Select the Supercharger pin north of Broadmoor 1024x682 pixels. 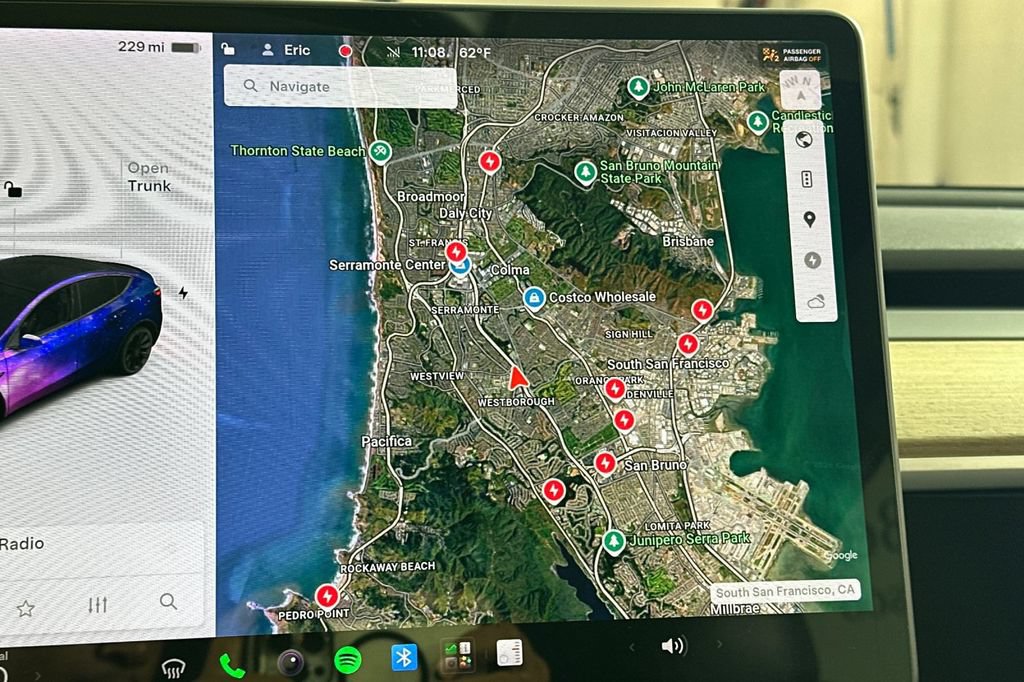[x=490, y=161]
